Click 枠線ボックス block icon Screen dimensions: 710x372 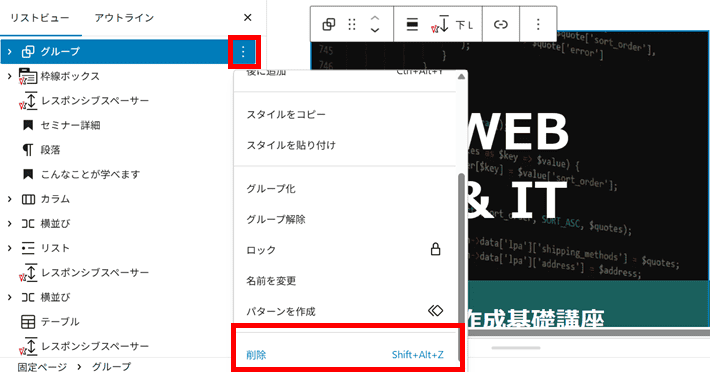[x=28, y=76]
